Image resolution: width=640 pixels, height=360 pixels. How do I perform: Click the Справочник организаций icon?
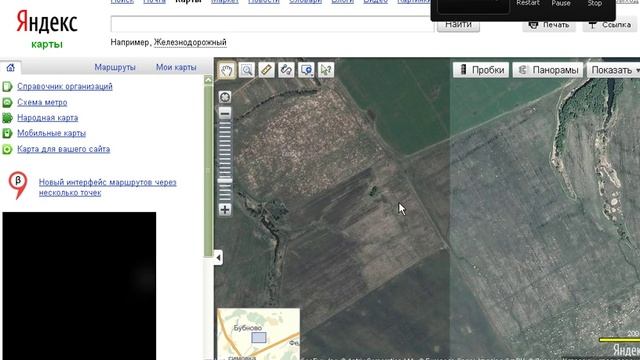pyautogui.click(x=7, y=87)
